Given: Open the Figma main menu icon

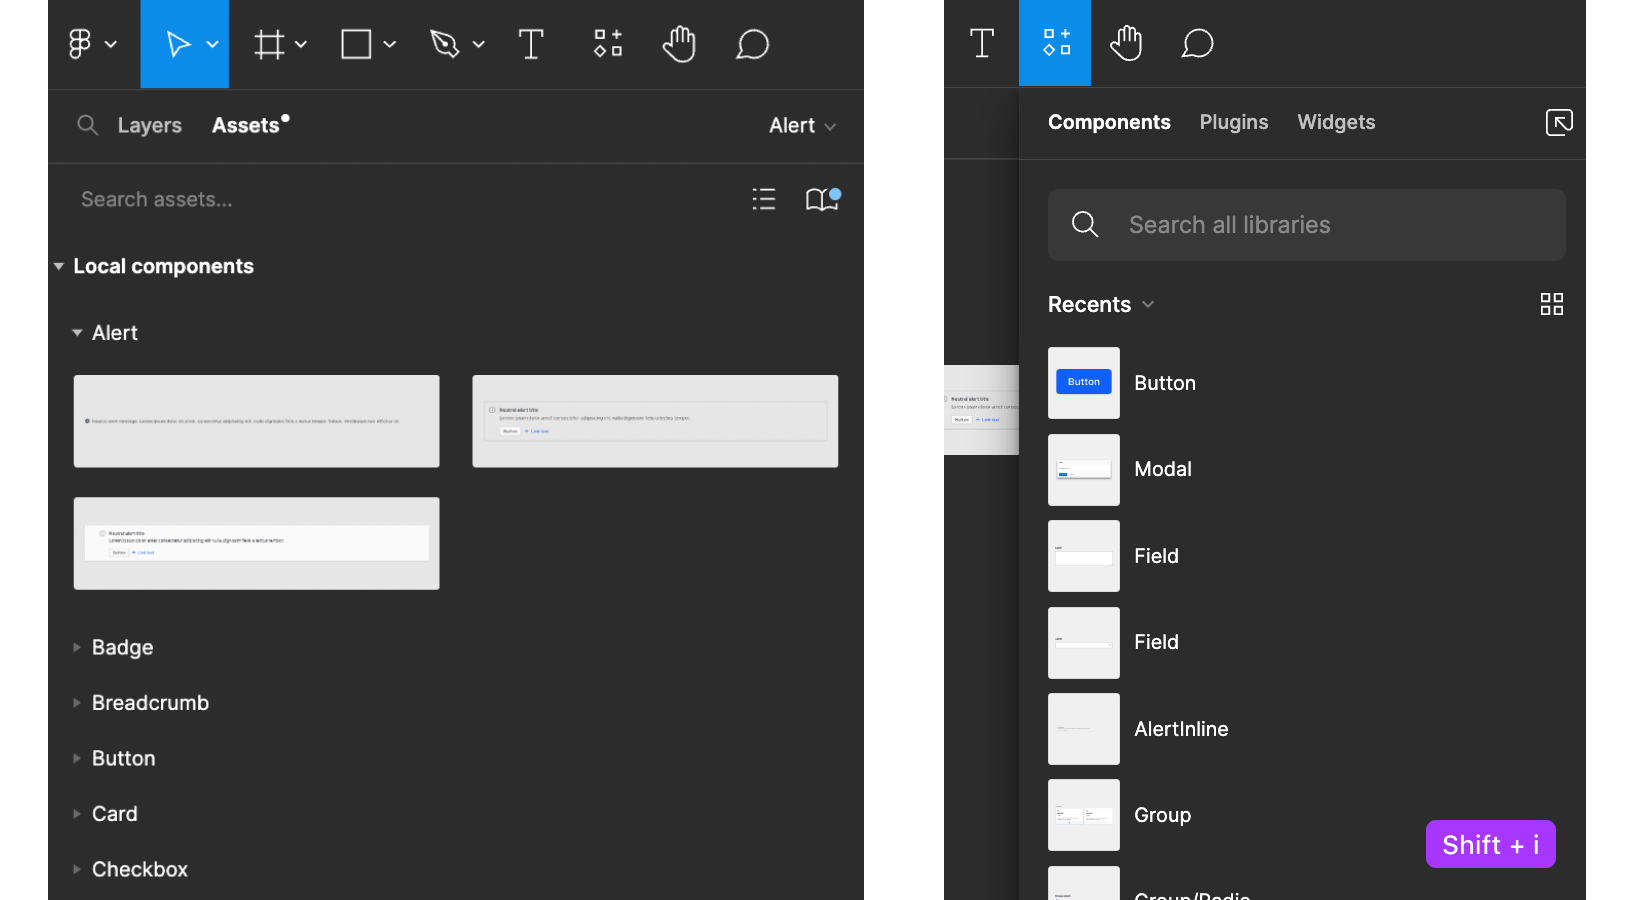Looking at the screenshot, I should (80, 44).
